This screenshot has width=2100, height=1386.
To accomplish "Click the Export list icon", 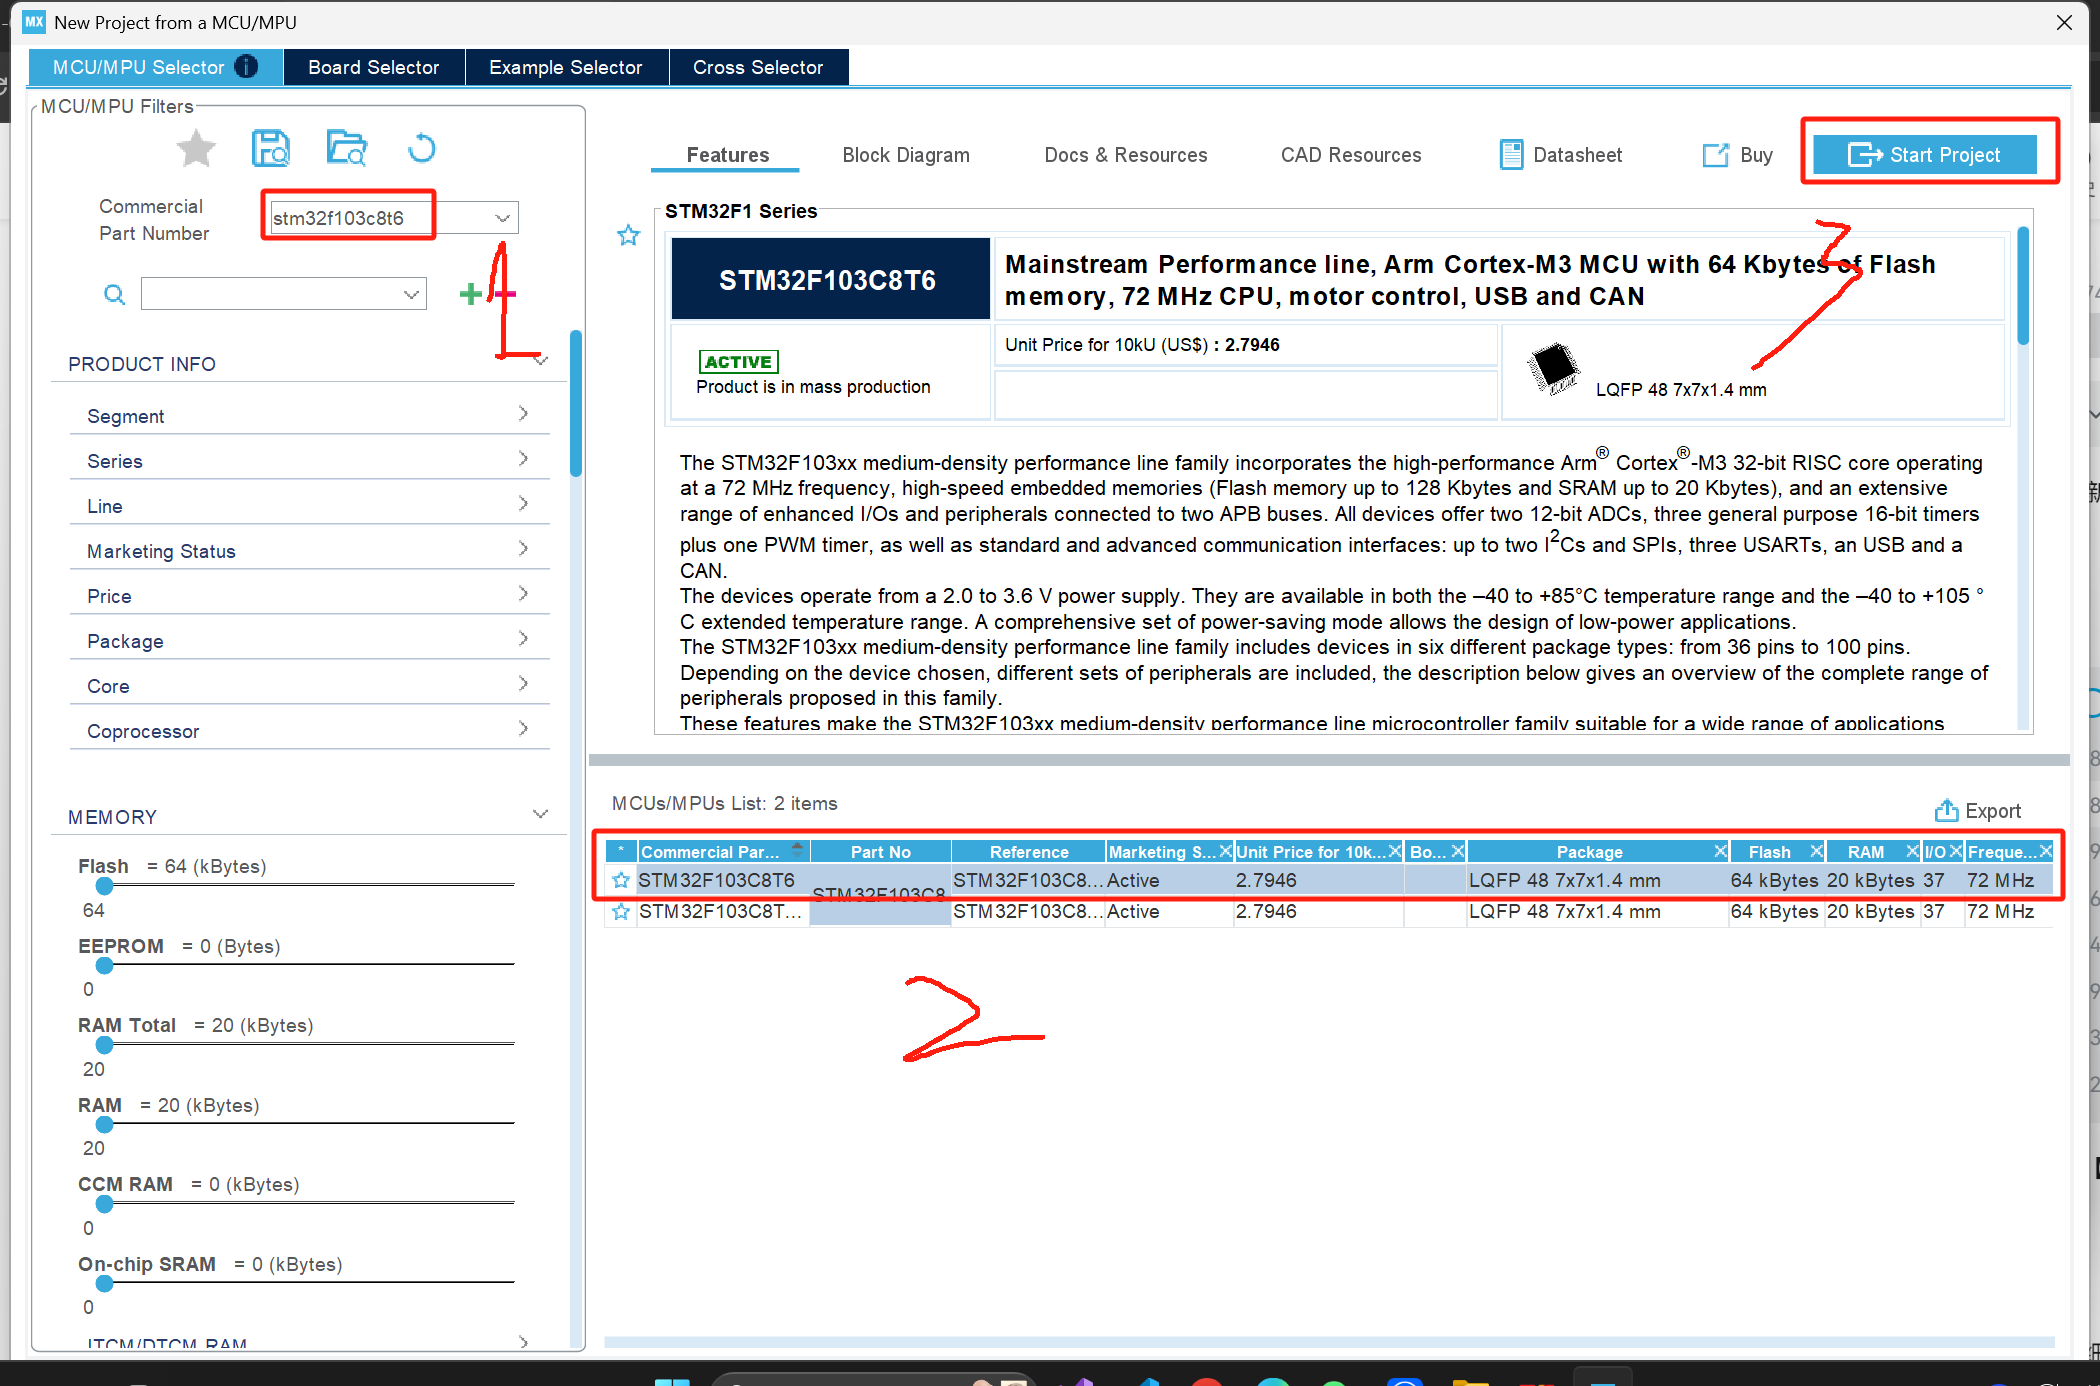I will pyautogui.click(x=1946, y=810).
